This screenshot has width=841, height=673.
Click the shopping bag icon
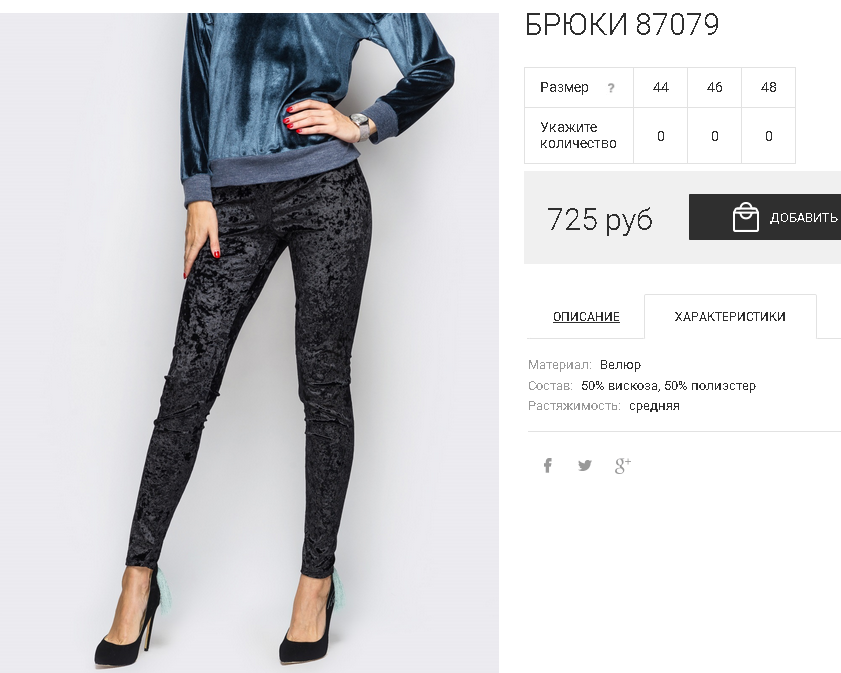point(746,217)
